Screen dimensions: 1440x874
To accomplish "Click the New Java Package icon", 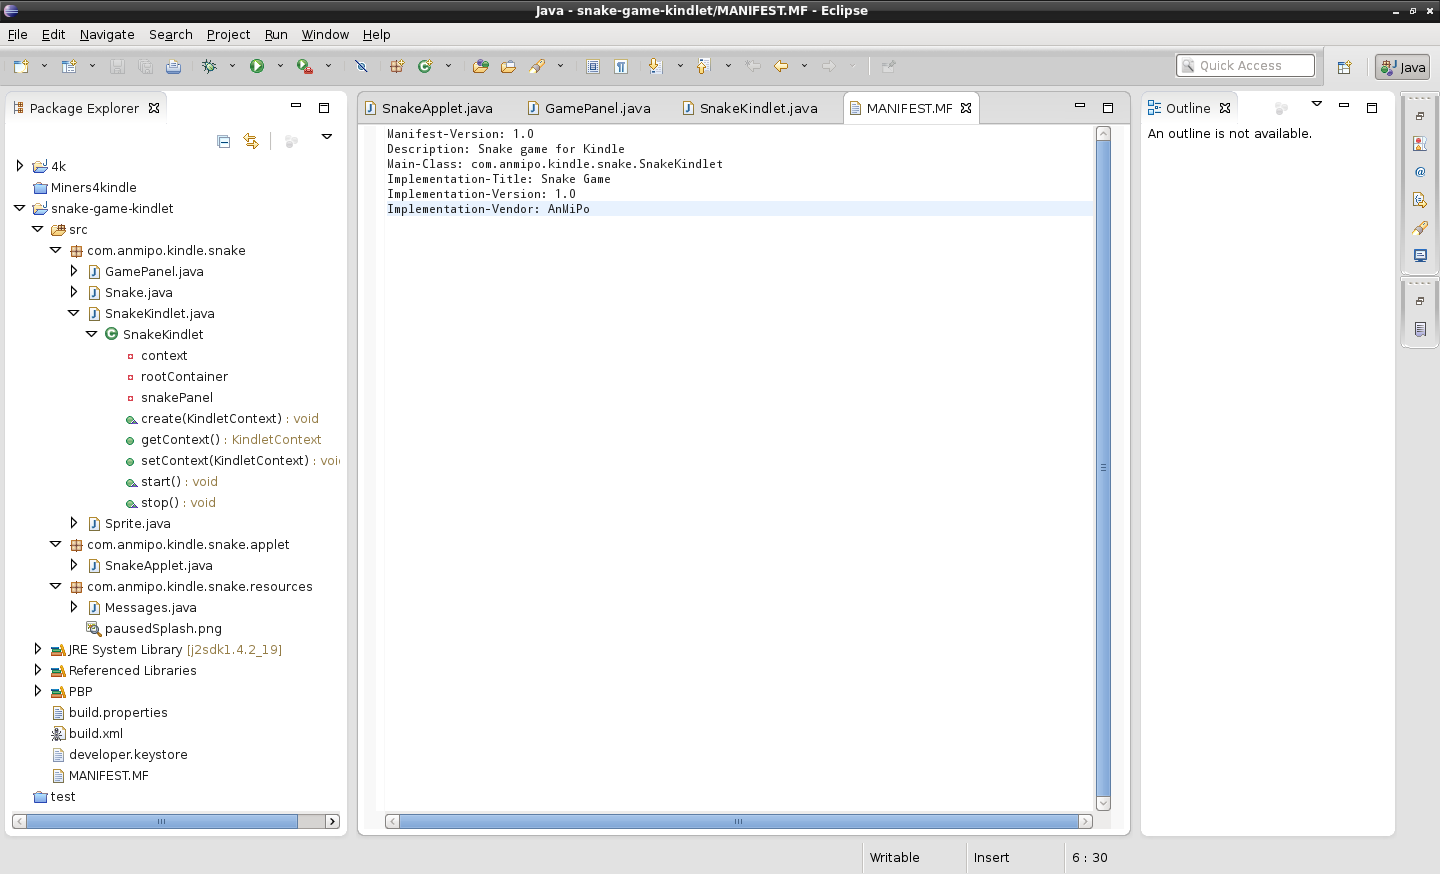I will (x=397, y=66).
